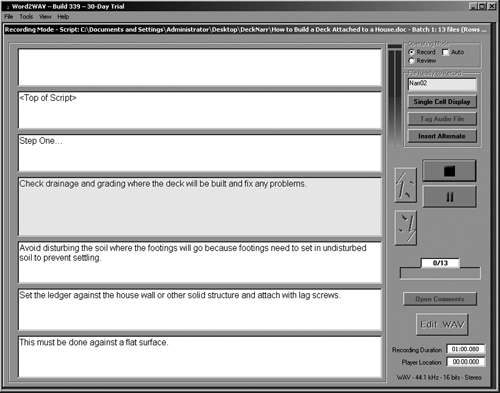
Task: Select the 'This must be done' cell
Action: pos(200,357)
